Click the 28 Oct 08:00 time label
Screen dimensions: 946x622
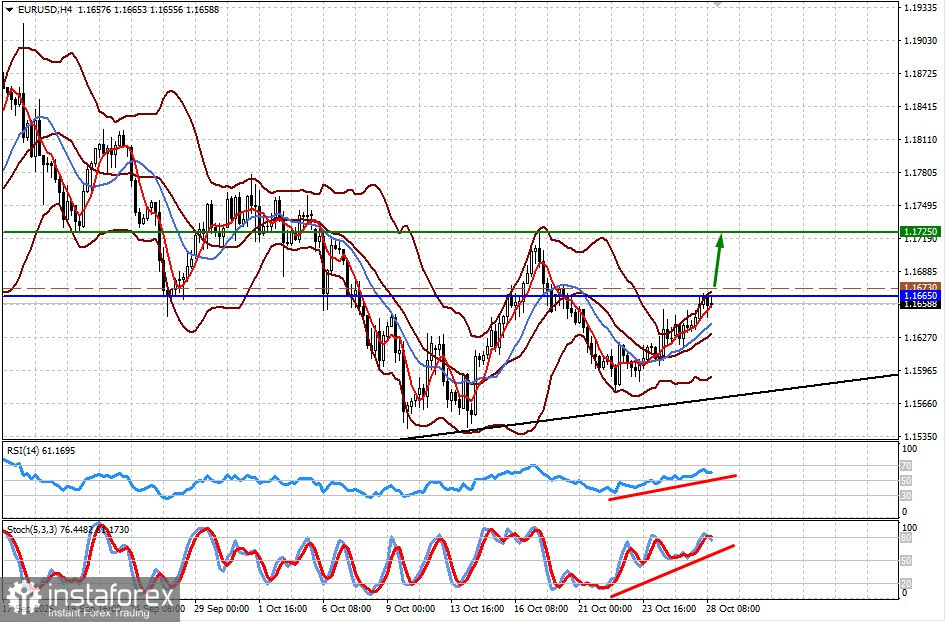pos(733,609)
